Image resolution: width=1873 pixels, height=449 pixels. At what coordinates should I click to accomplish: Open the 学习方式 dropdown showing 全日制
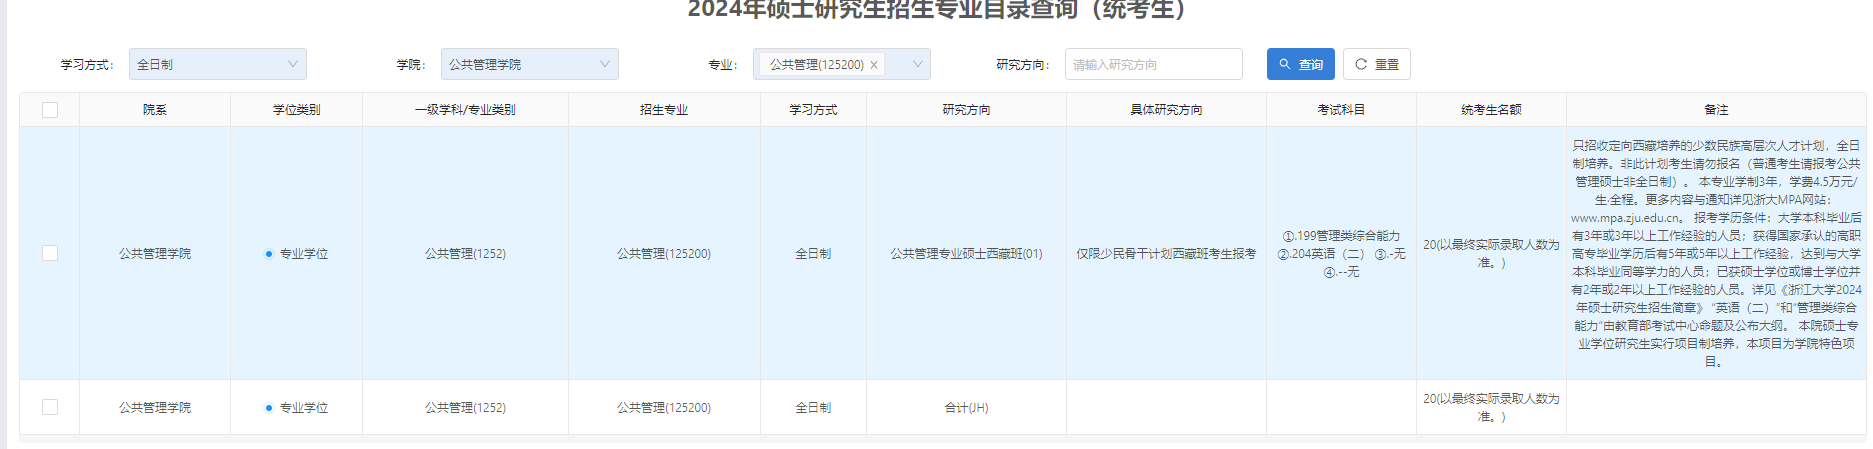217,64
